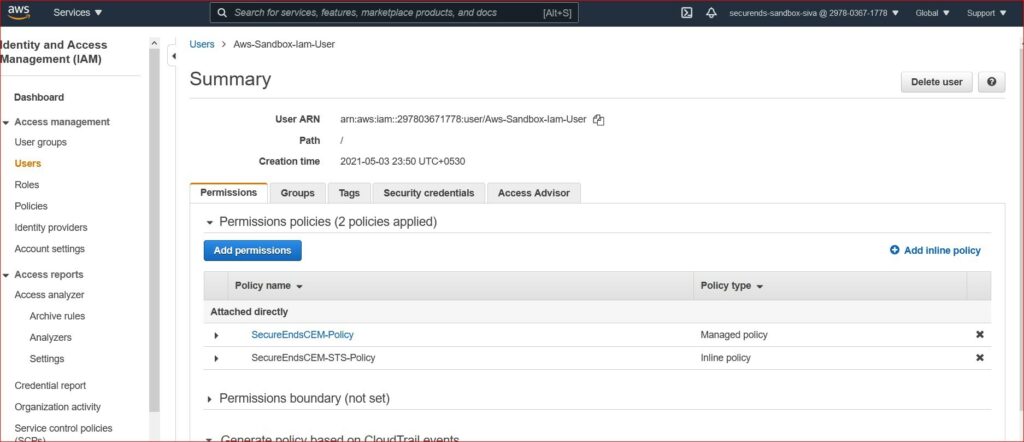
Task: Sort by the Policy type column header
Action: coord(731,286)
